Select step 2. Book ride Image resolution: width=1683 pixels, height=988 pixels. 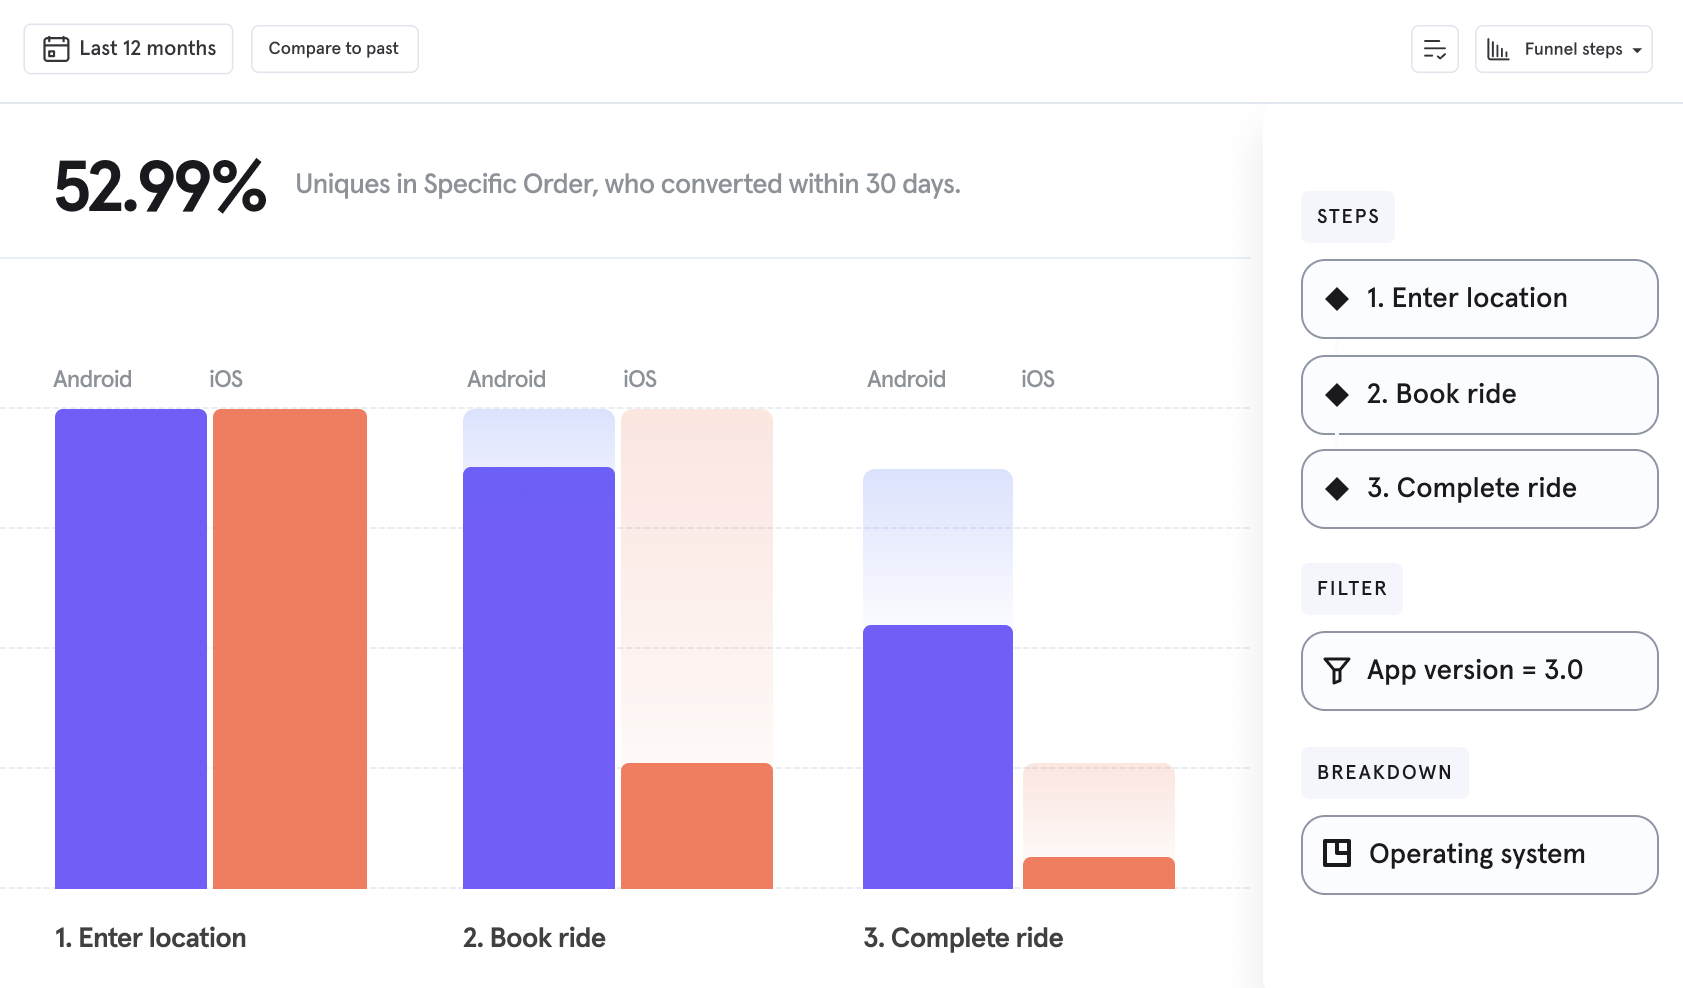pyautogui.click(x=1479, y=395)
